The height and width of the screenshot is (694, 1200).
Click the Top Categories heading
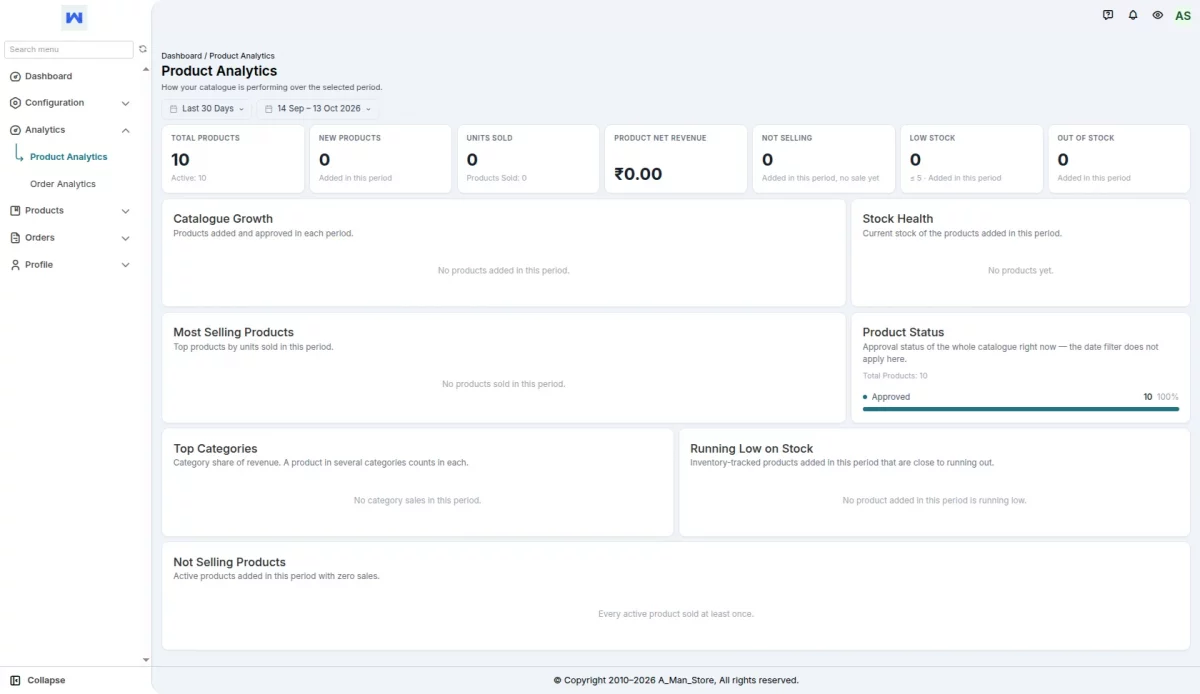tap(215, 449)
